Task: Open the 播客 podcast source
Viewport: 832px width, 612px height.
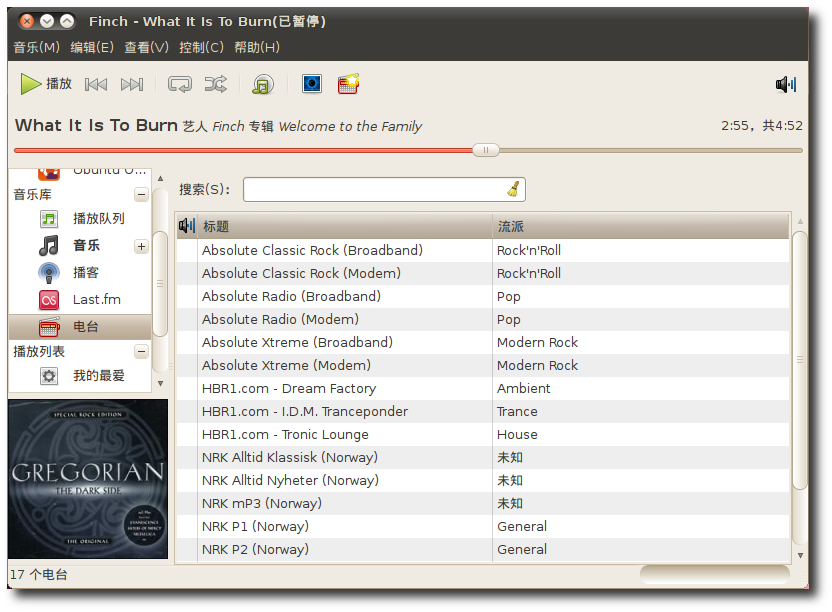Action: [80, 273]
